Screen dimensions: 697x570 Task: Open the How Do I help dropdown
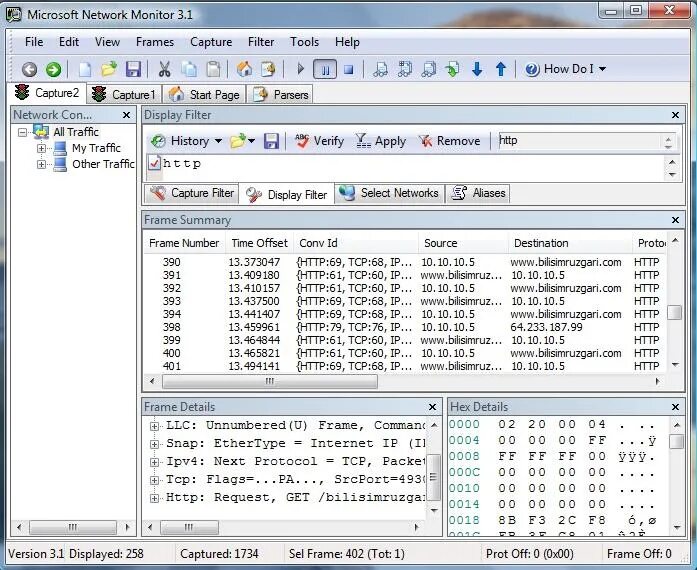[565, 69]
